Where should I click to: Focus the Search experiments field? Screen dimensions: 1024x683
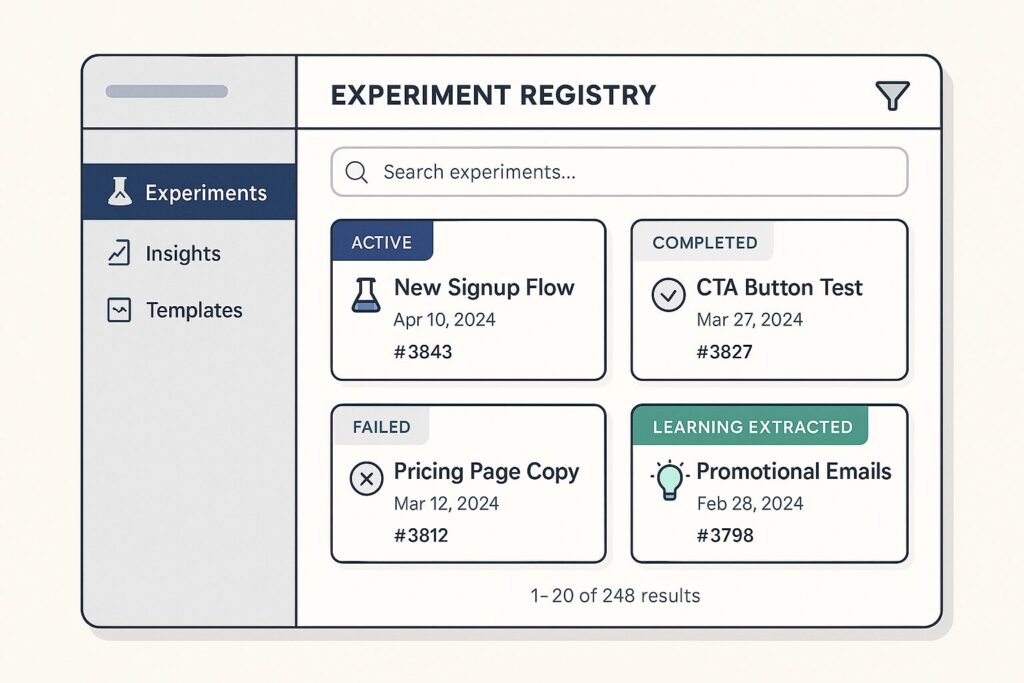point(619,172)
